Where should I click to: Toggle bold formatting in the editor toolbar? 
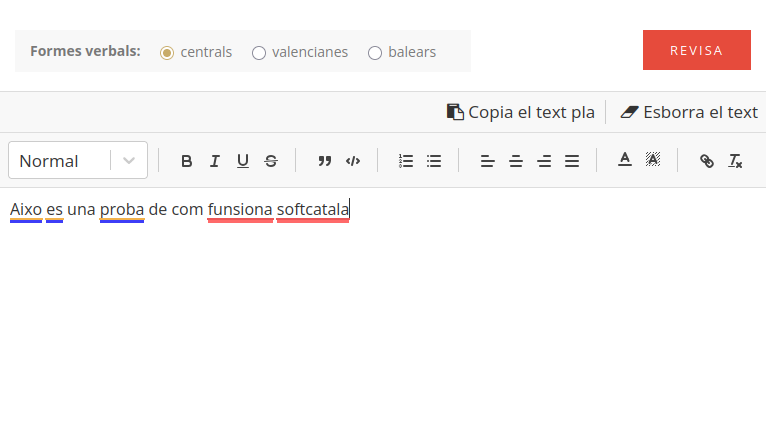(186, 161)
